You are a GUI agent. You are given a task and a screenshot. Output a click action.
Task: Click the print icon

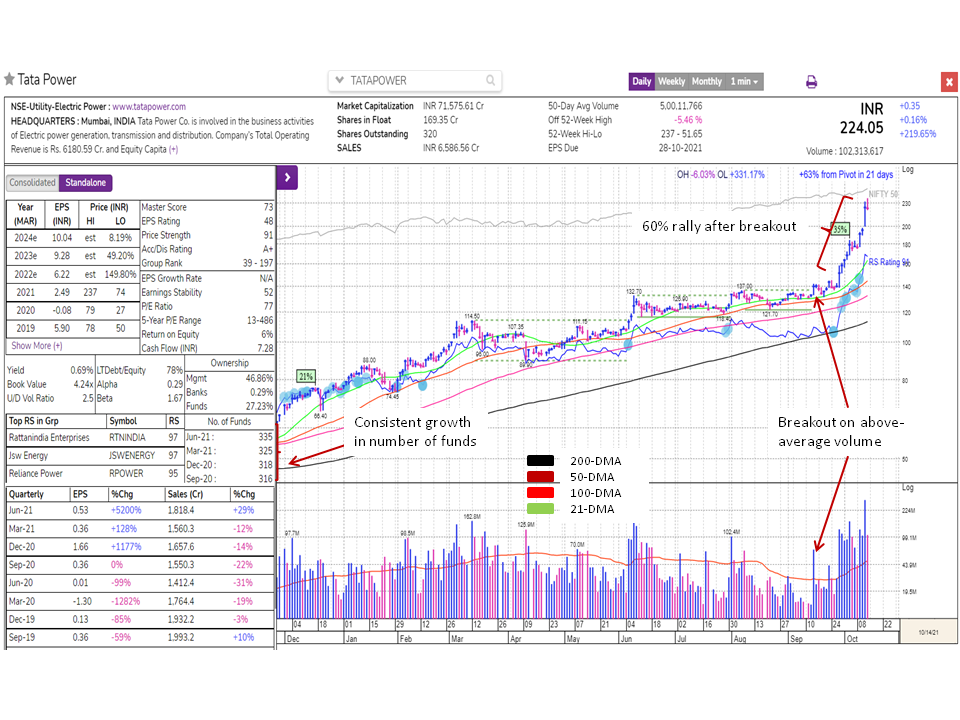tap(811, 81)
